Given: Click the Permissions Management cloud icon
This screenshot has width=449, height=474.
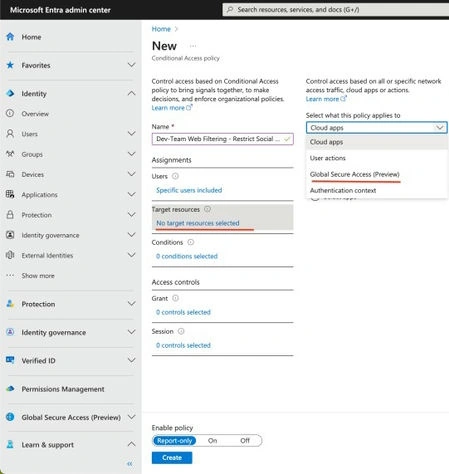Looking at the screenshot, I should [10, 389].
